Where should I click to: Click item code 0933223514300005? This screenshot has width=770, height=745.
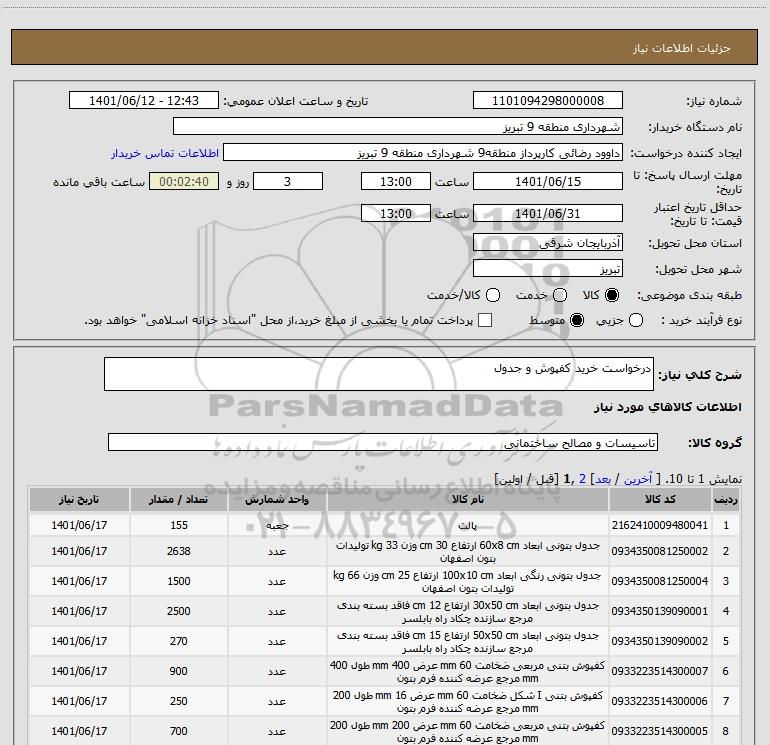(x=660, y=731)
